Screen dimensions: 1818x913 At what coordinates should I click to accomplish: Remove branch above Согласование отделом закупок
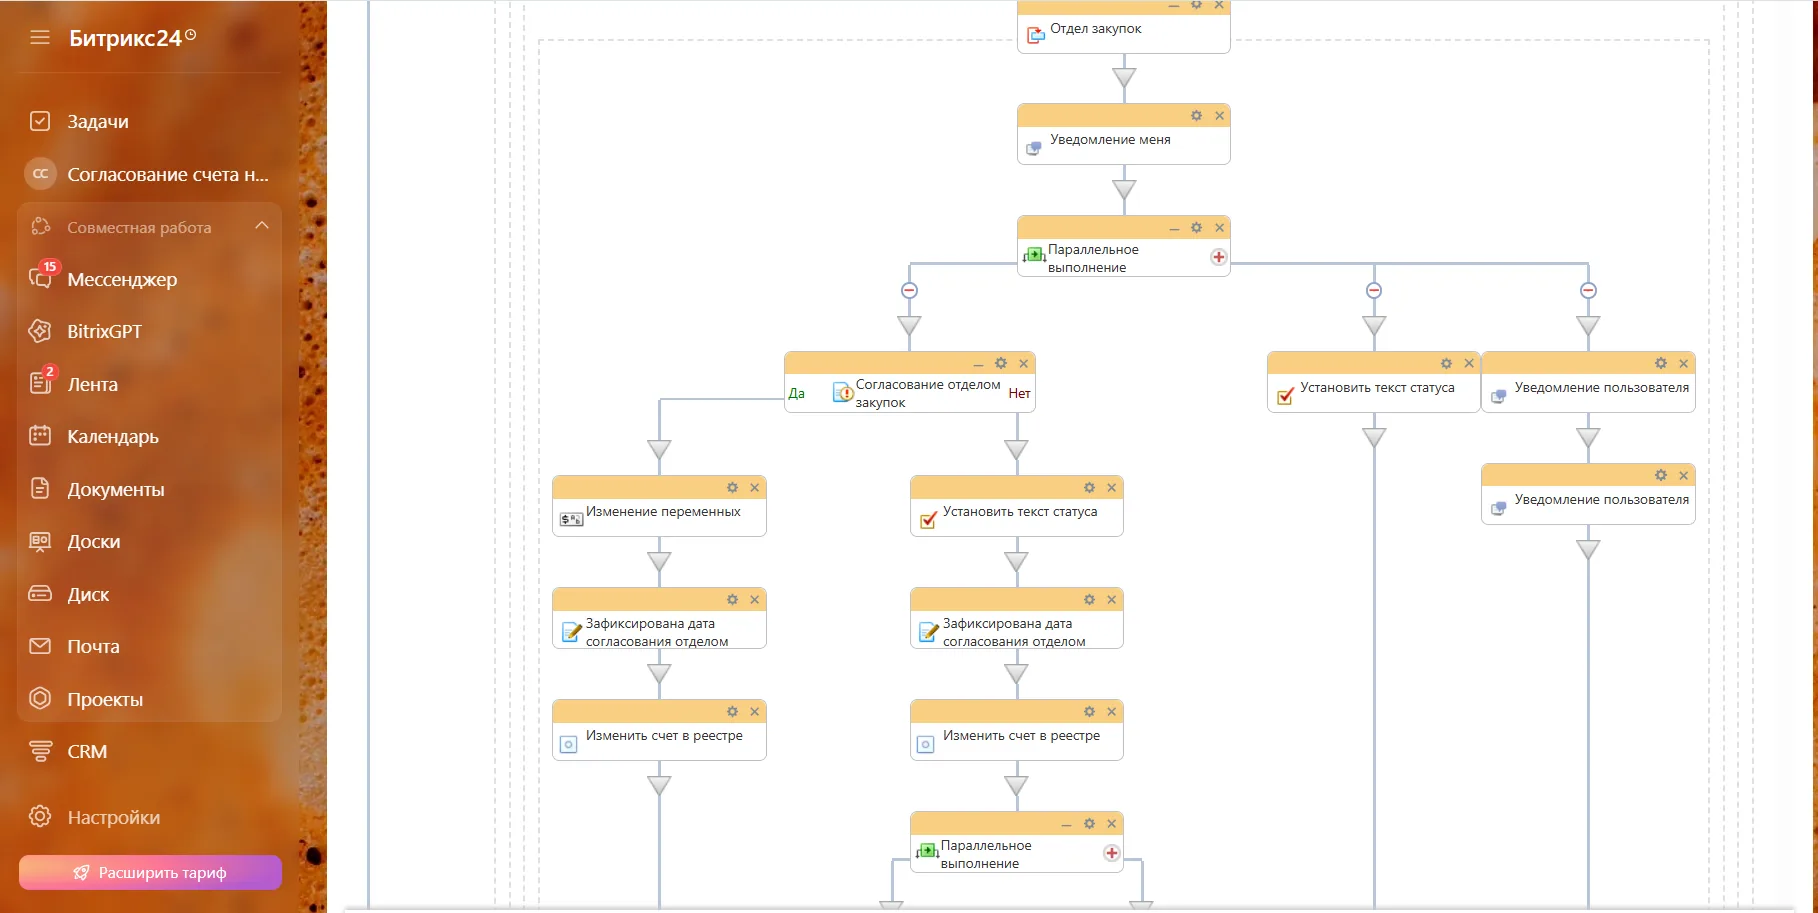(909, 290)
